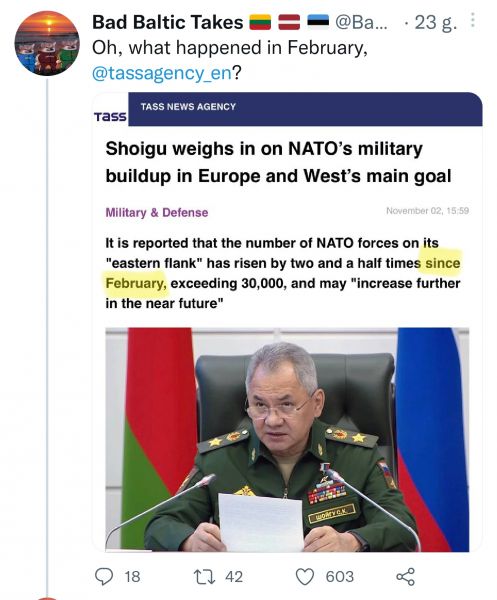Image resolution: width=497 pixels, height=600 pixels.
Task: Open the Bad Baltic Takes display name
Action: [x=168, y=22]
